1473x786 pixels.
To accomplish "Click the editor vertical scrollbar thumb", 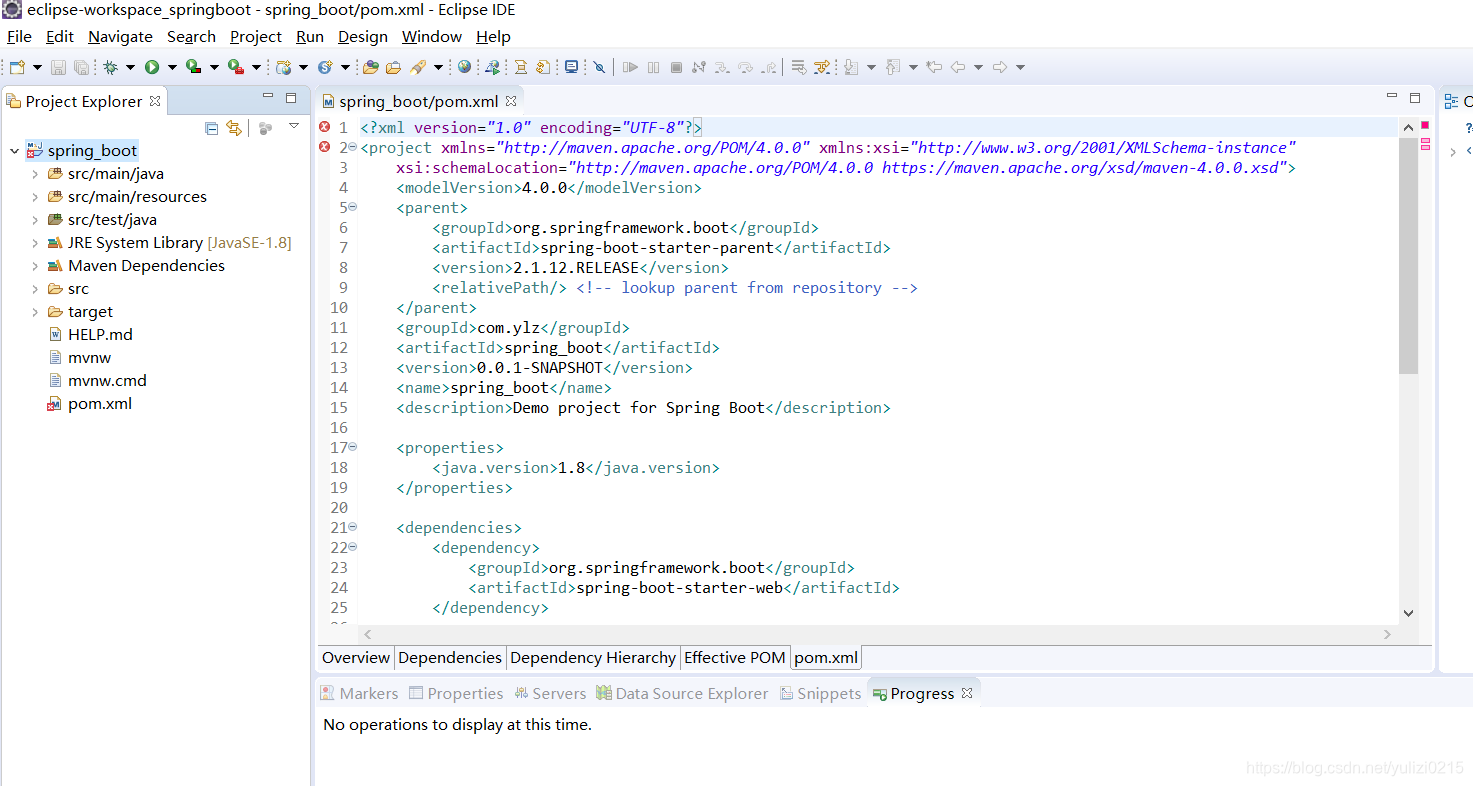I will click(x=1408, y=255).
